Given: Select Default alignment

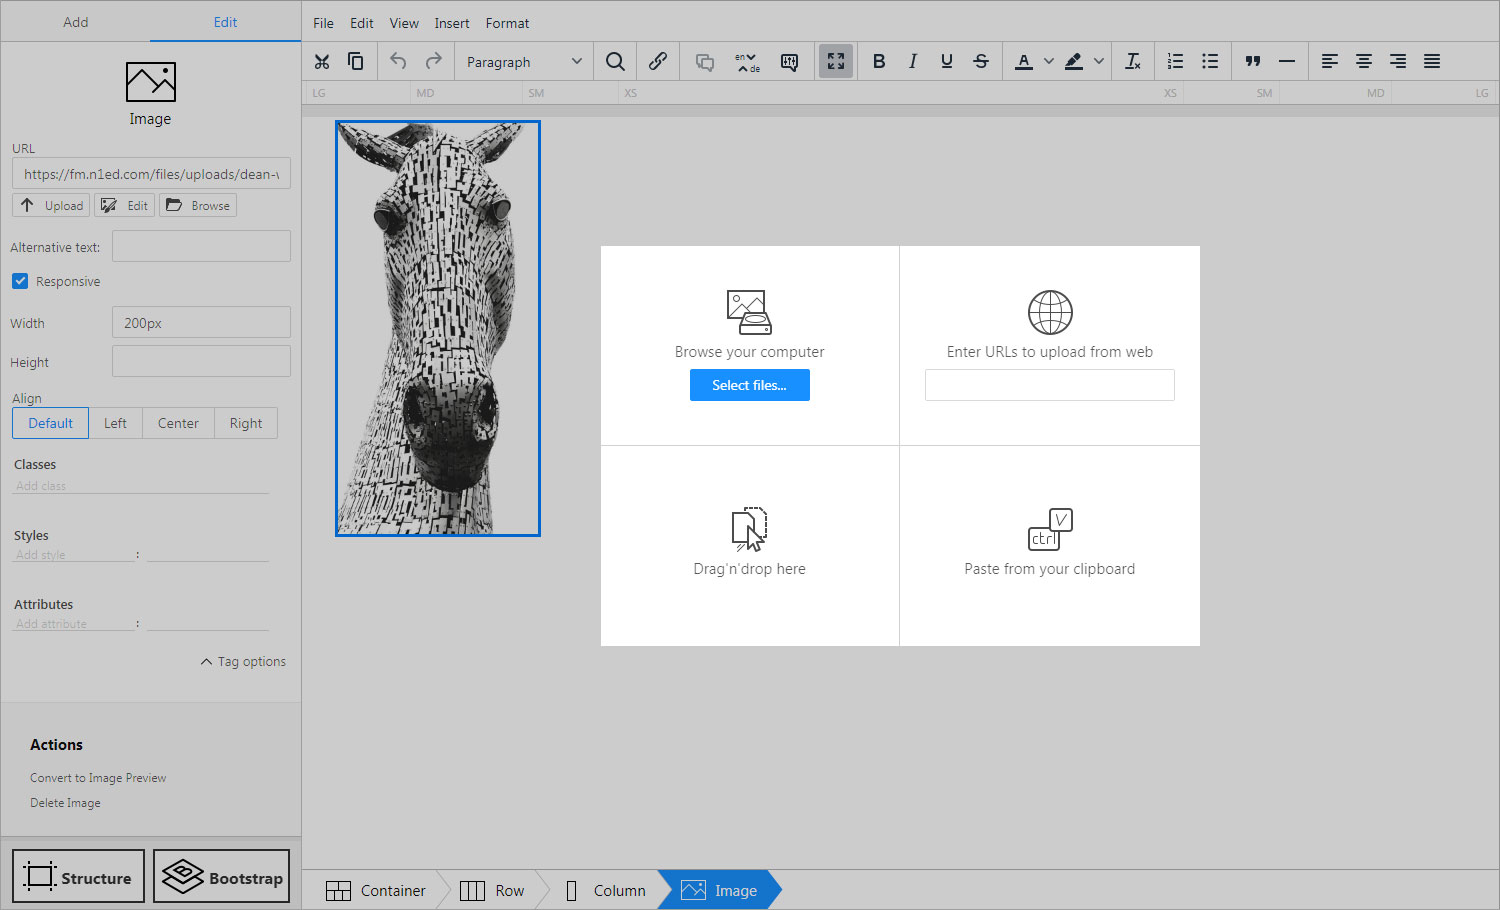Looking at the screenshot, I should coord(50,423).
